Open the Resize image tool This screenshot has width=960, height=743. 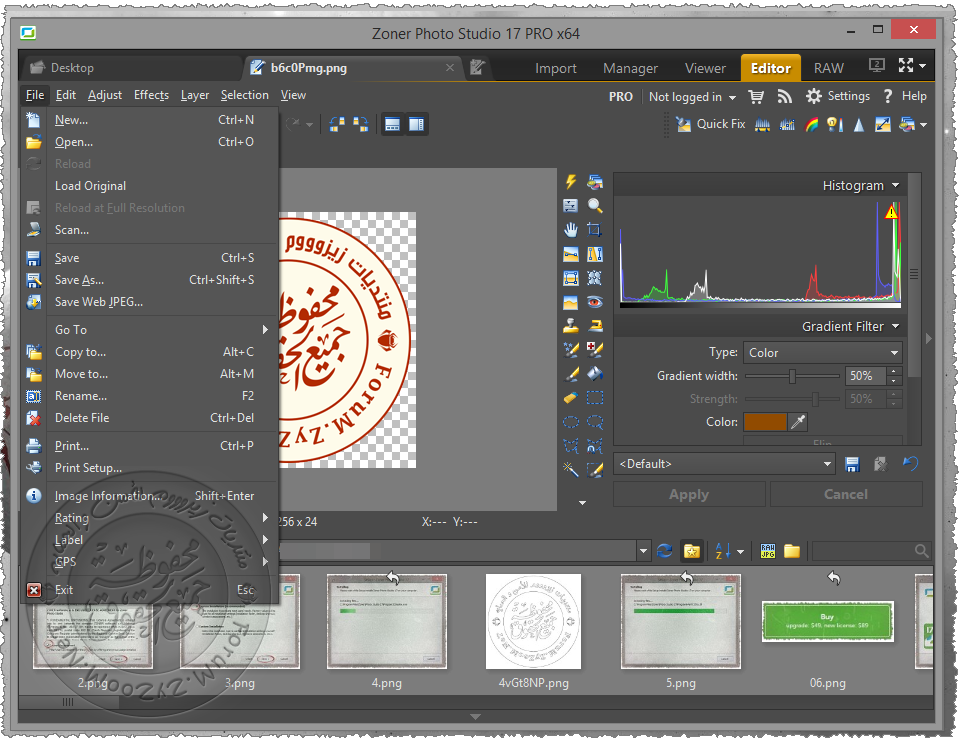(x=883, y=125)
